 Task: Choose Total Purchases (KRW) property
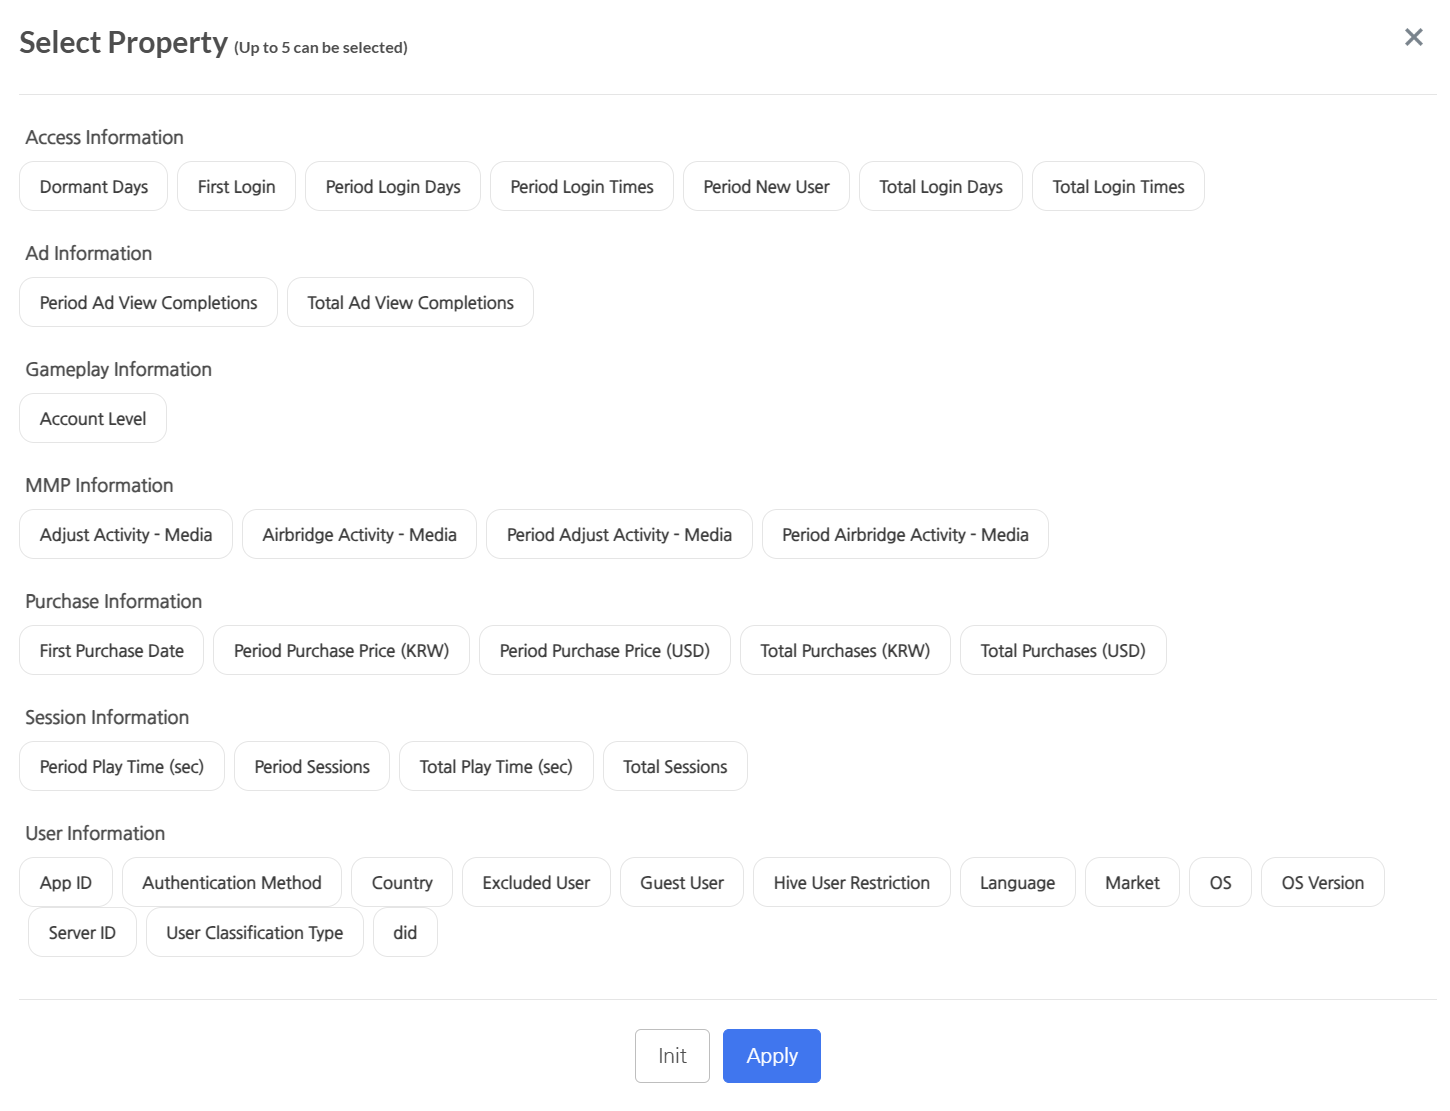[844, 651]
